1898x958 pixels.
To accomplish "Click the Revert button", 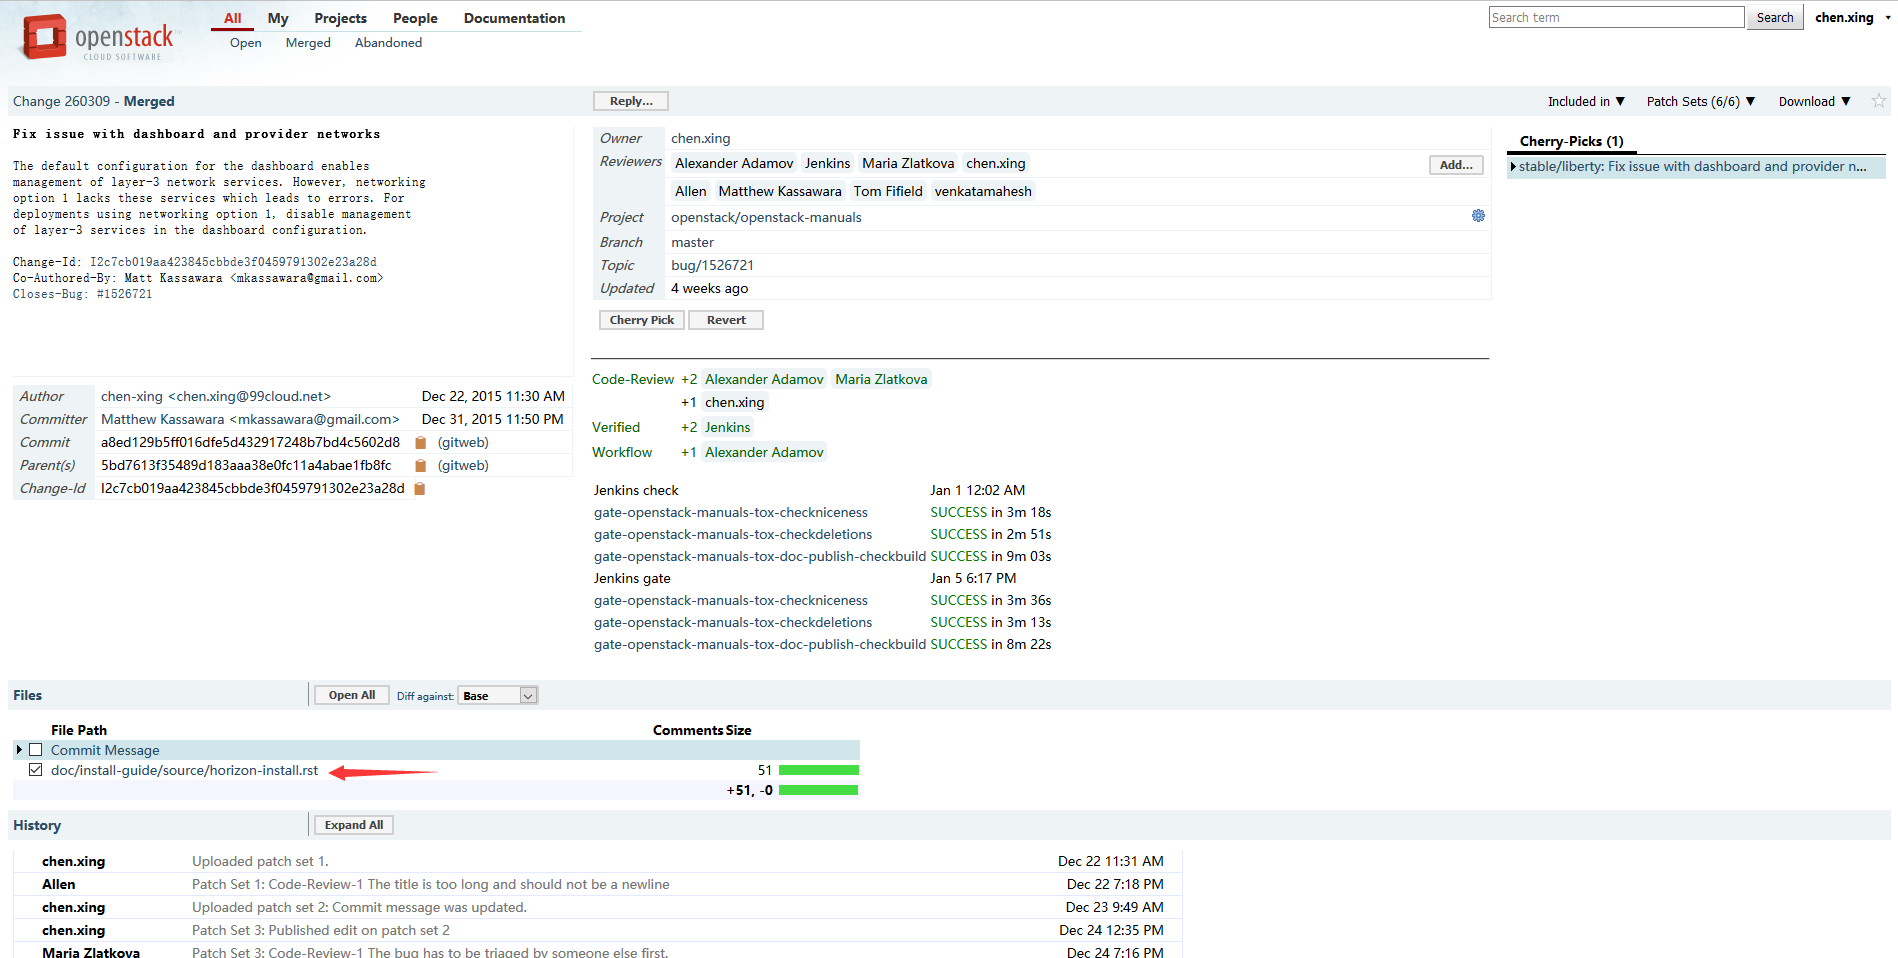I will (x=726, y=320).
